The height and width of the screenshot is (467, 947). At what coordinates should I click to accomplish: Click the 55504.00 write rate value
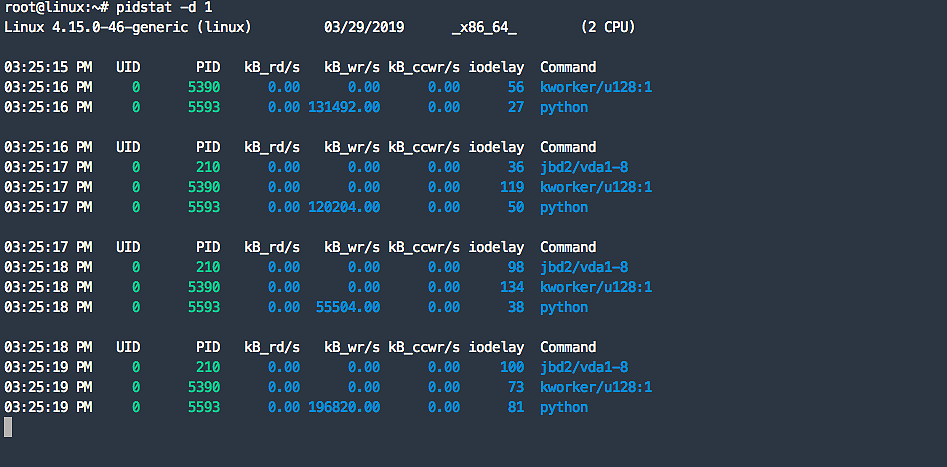348,307
